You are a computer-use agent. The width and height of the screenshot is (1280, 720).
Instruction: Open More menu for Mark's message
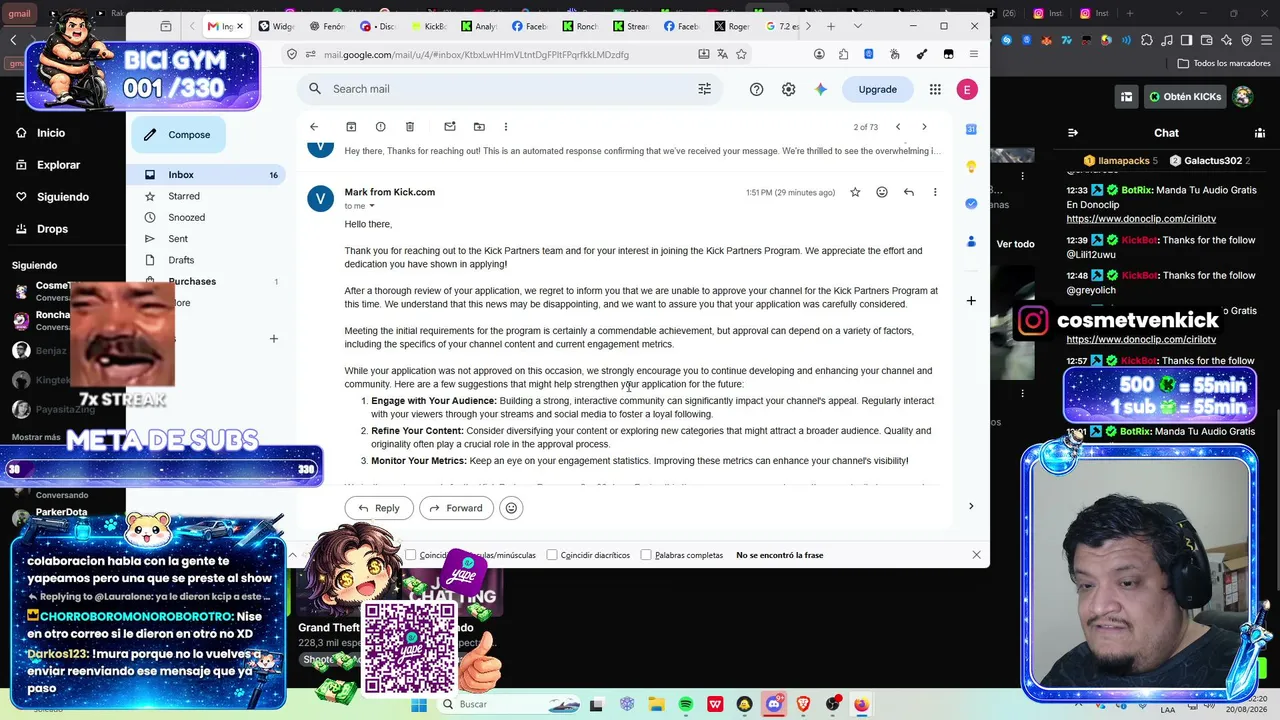pyautogui.click(x=935, y=192)
